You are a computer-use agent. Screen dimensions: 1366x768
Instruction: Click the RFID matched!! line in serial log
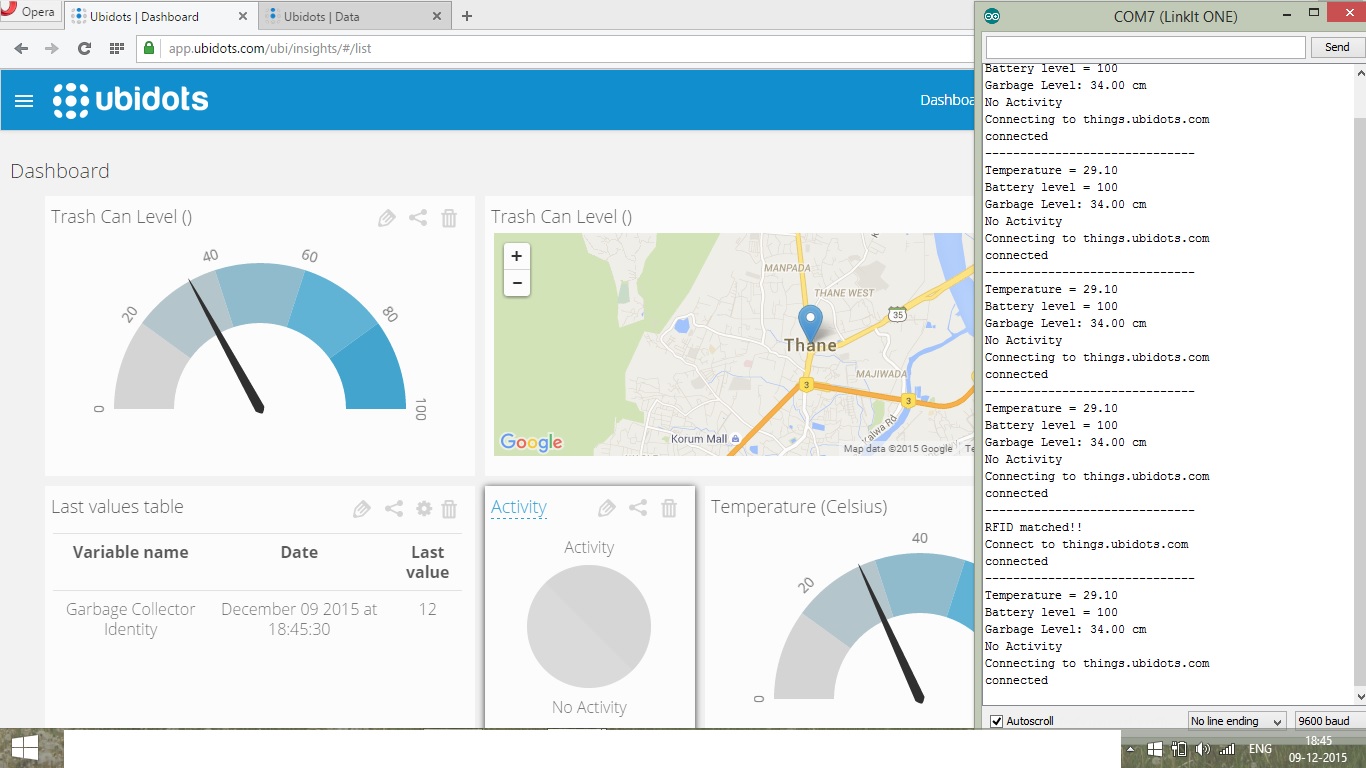(1034, 527)
